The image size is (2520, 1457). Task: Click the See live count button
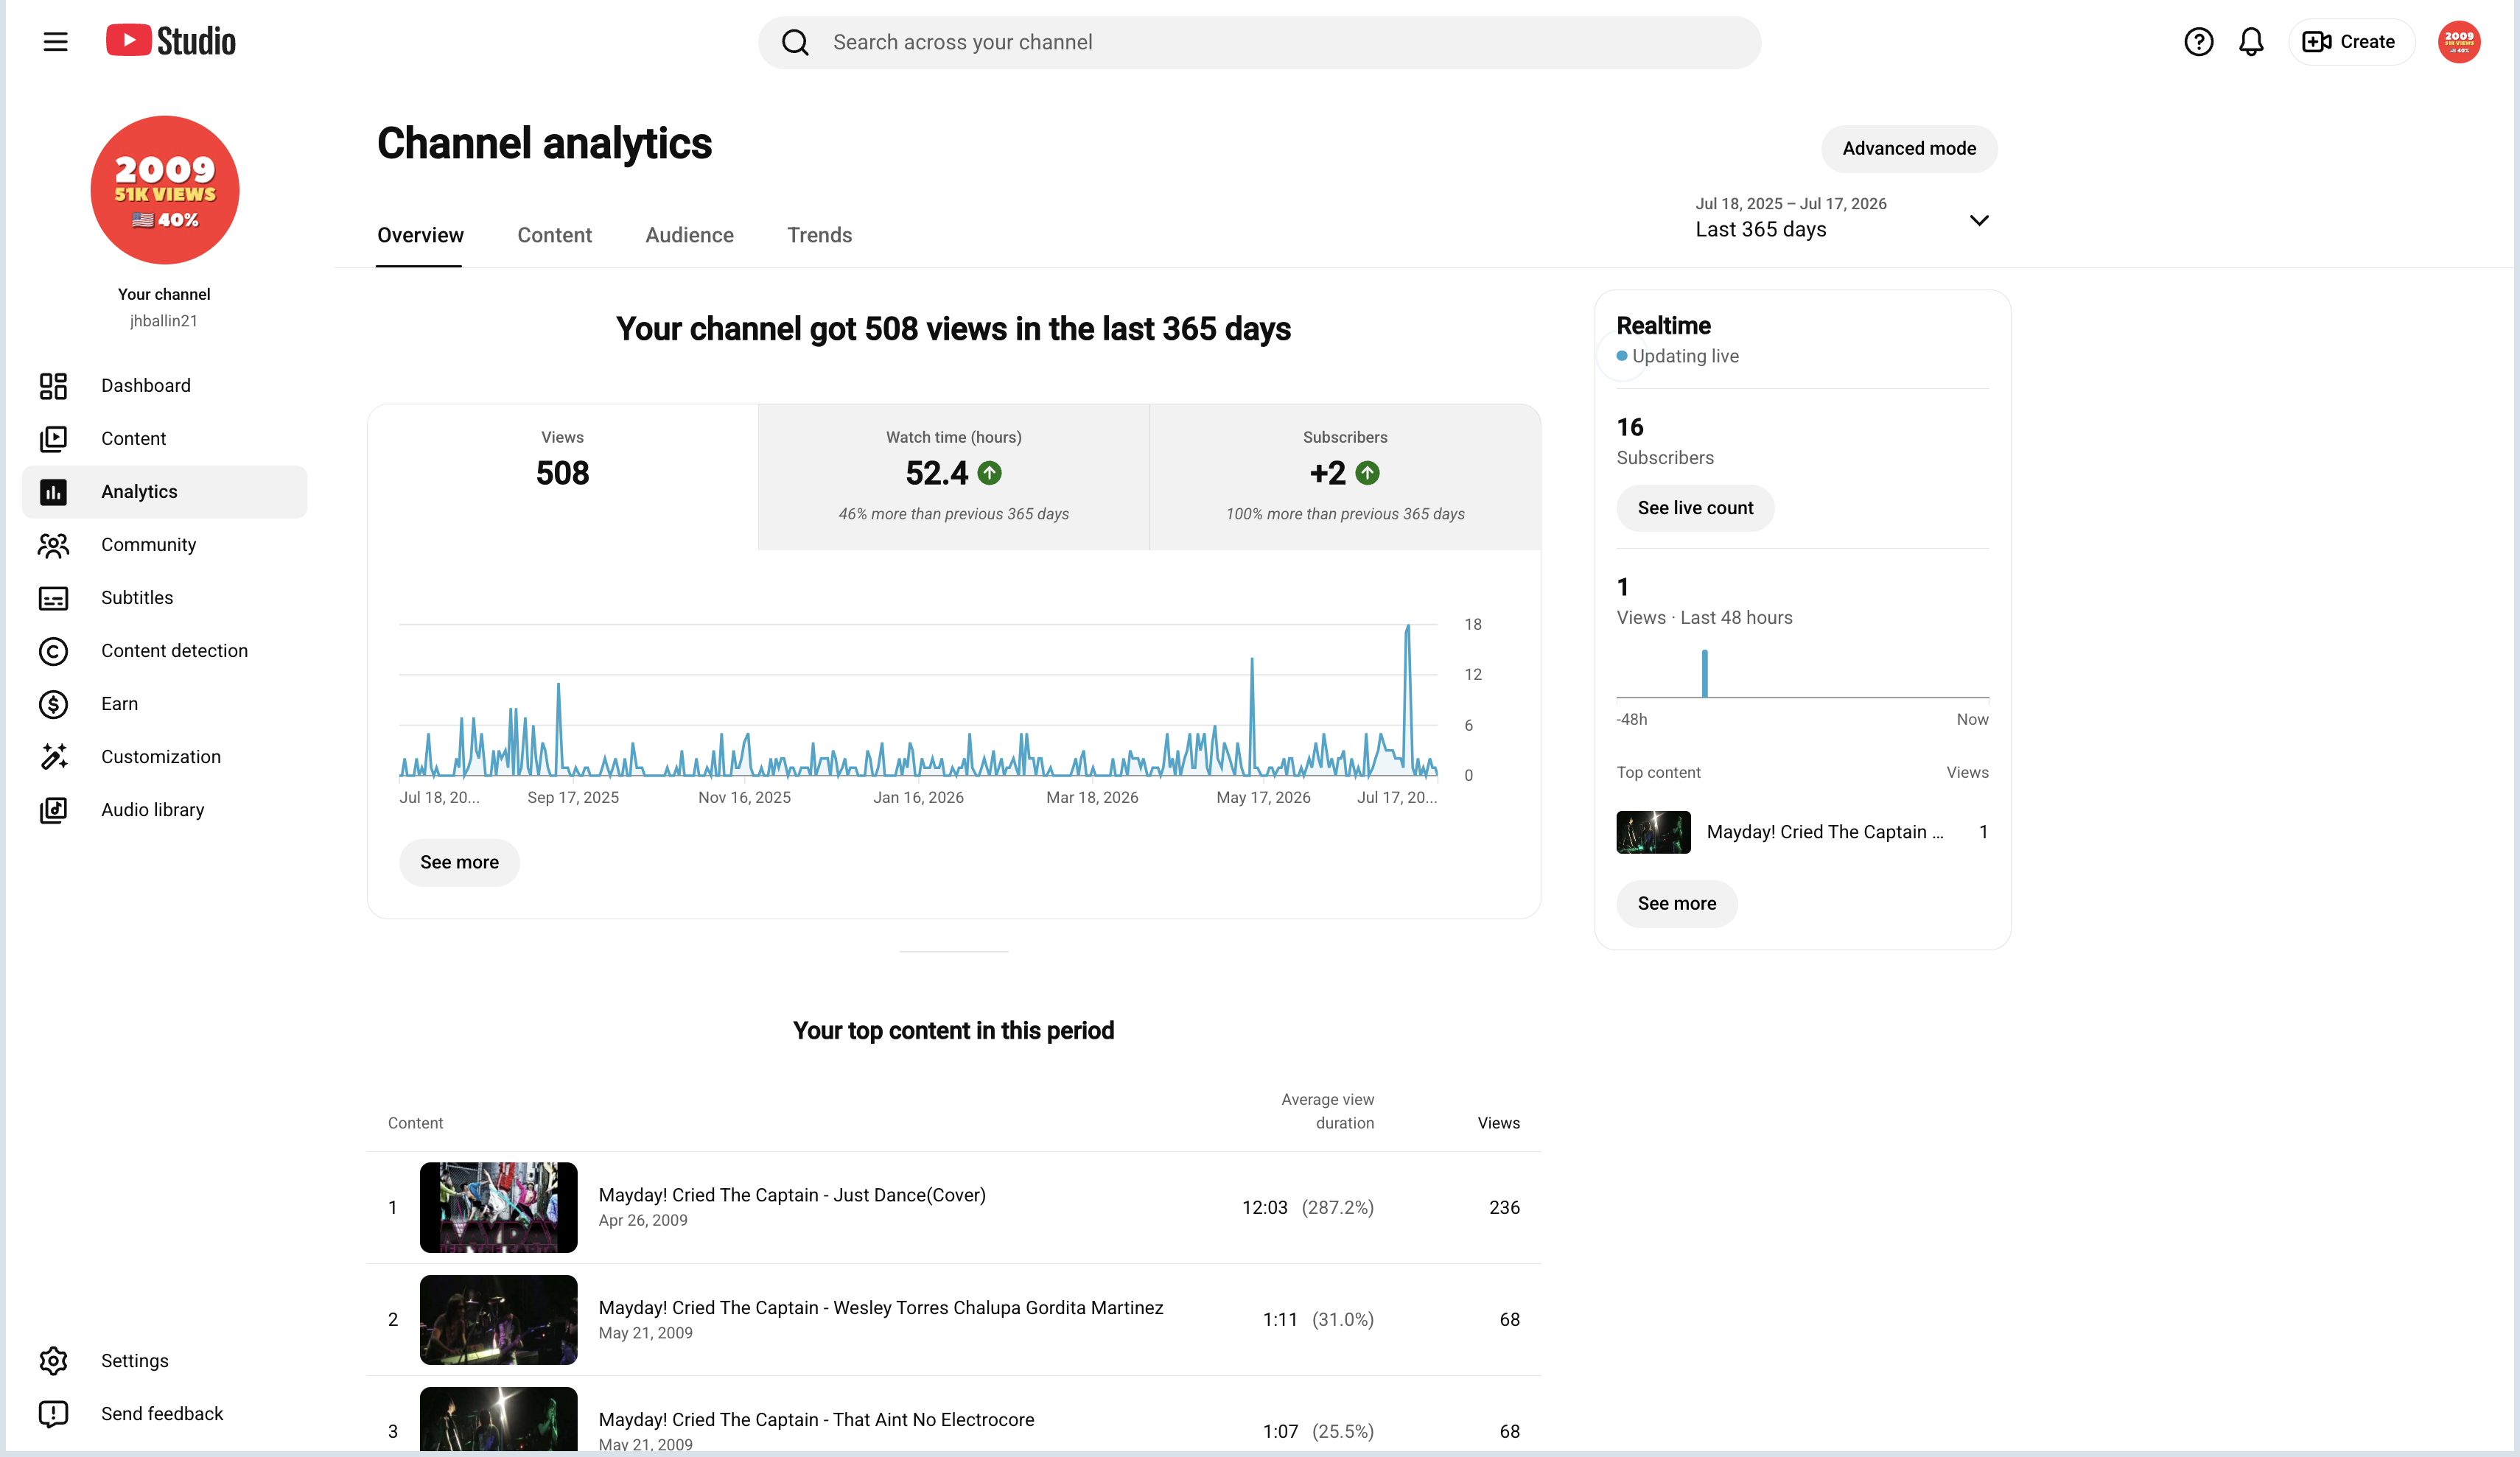(x=1695, y=508)
